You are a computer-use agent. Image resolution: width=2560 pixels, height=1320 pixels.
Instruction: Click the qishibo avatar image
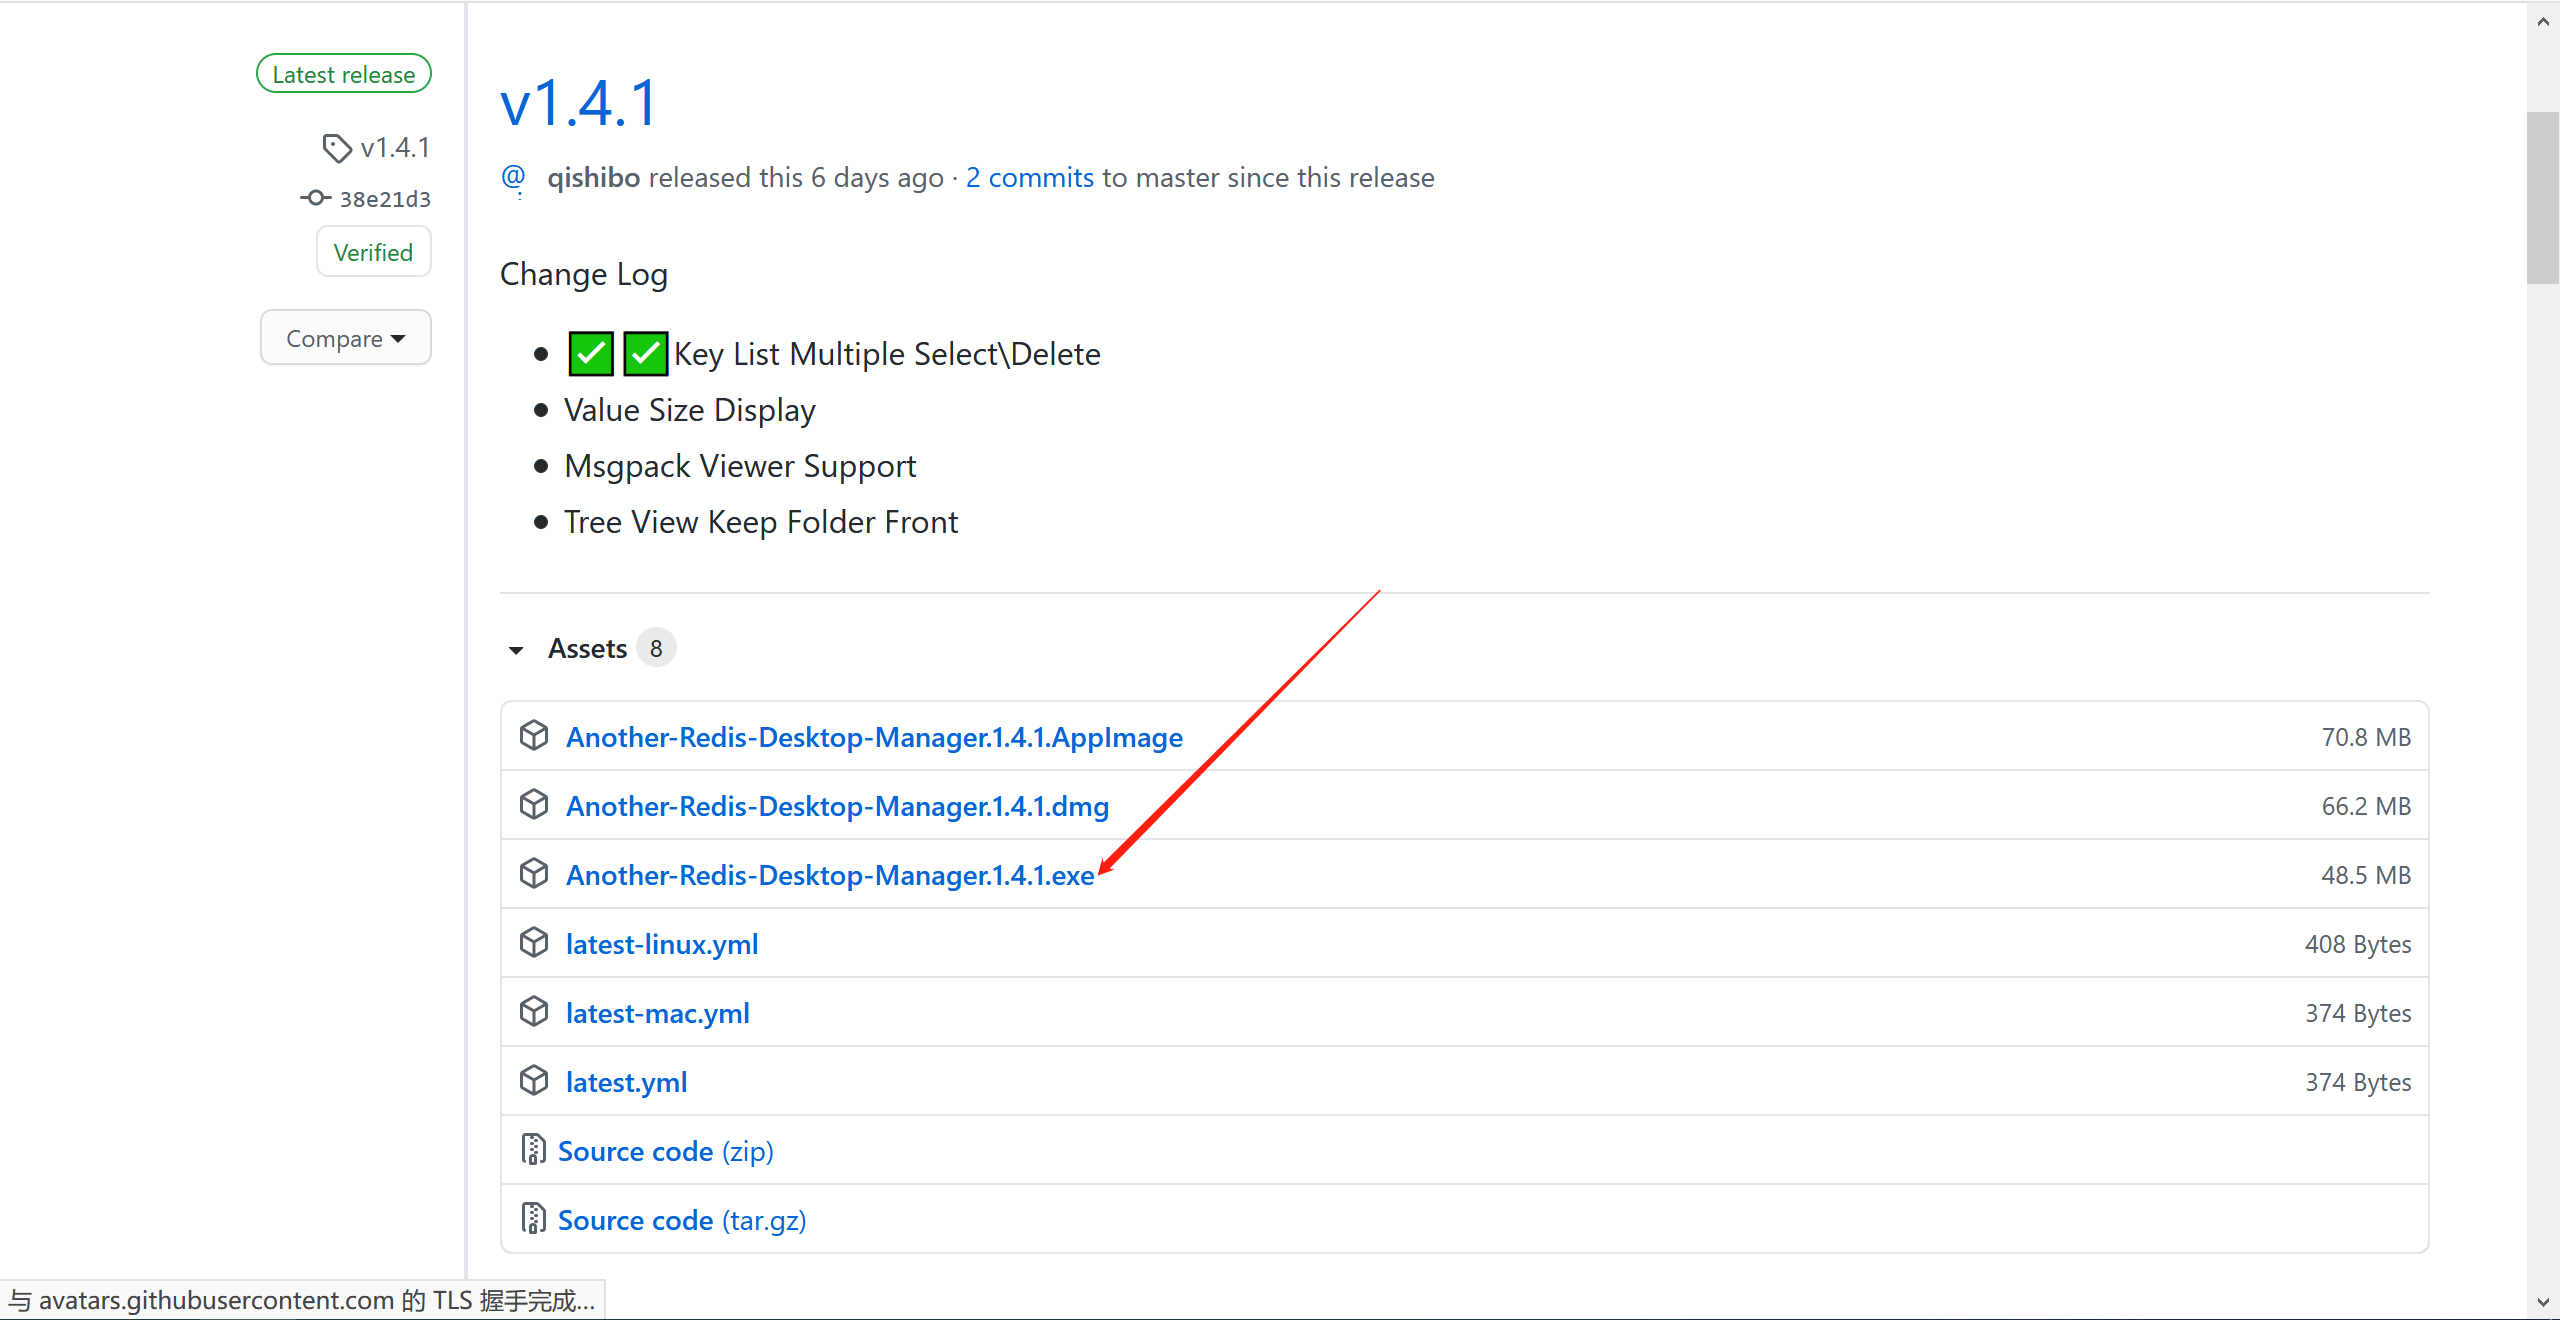[513, 178]
